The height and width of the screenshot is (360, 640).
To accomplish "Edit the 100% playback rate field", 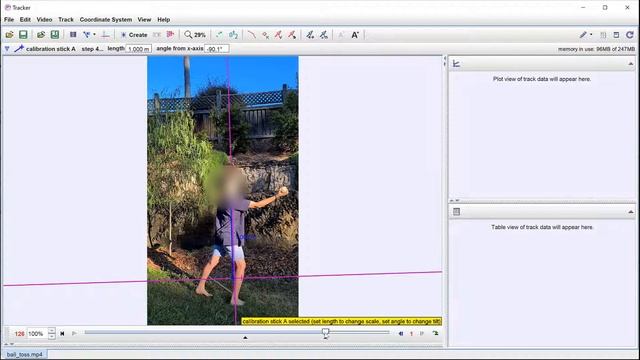I will pos(37,333).
